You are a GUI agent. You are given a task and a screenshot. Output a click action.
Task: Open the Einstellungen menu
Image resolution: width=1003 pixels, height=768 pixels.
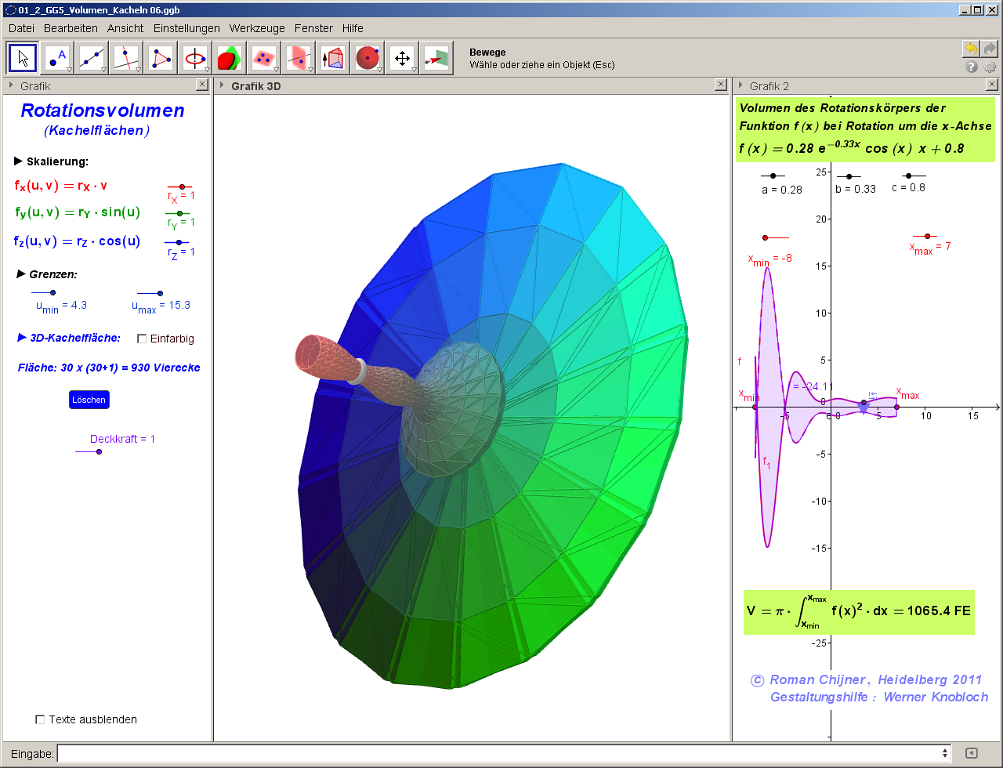(186, 28)
